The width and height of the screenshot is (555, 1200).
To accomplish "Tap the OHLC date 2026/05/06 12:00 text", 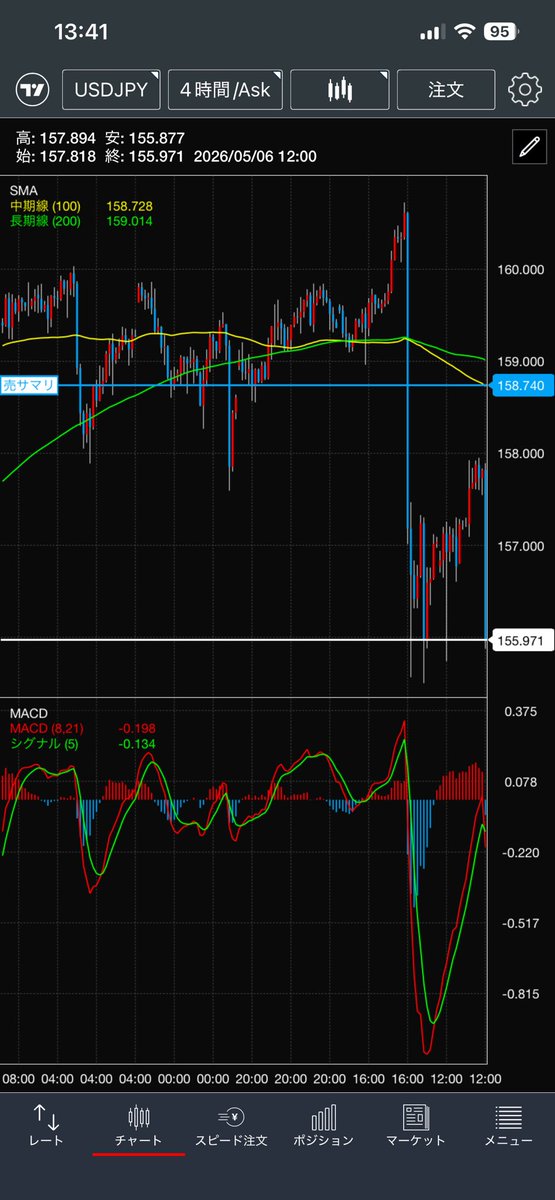I will pyautogui.click(x=257, y=156).
